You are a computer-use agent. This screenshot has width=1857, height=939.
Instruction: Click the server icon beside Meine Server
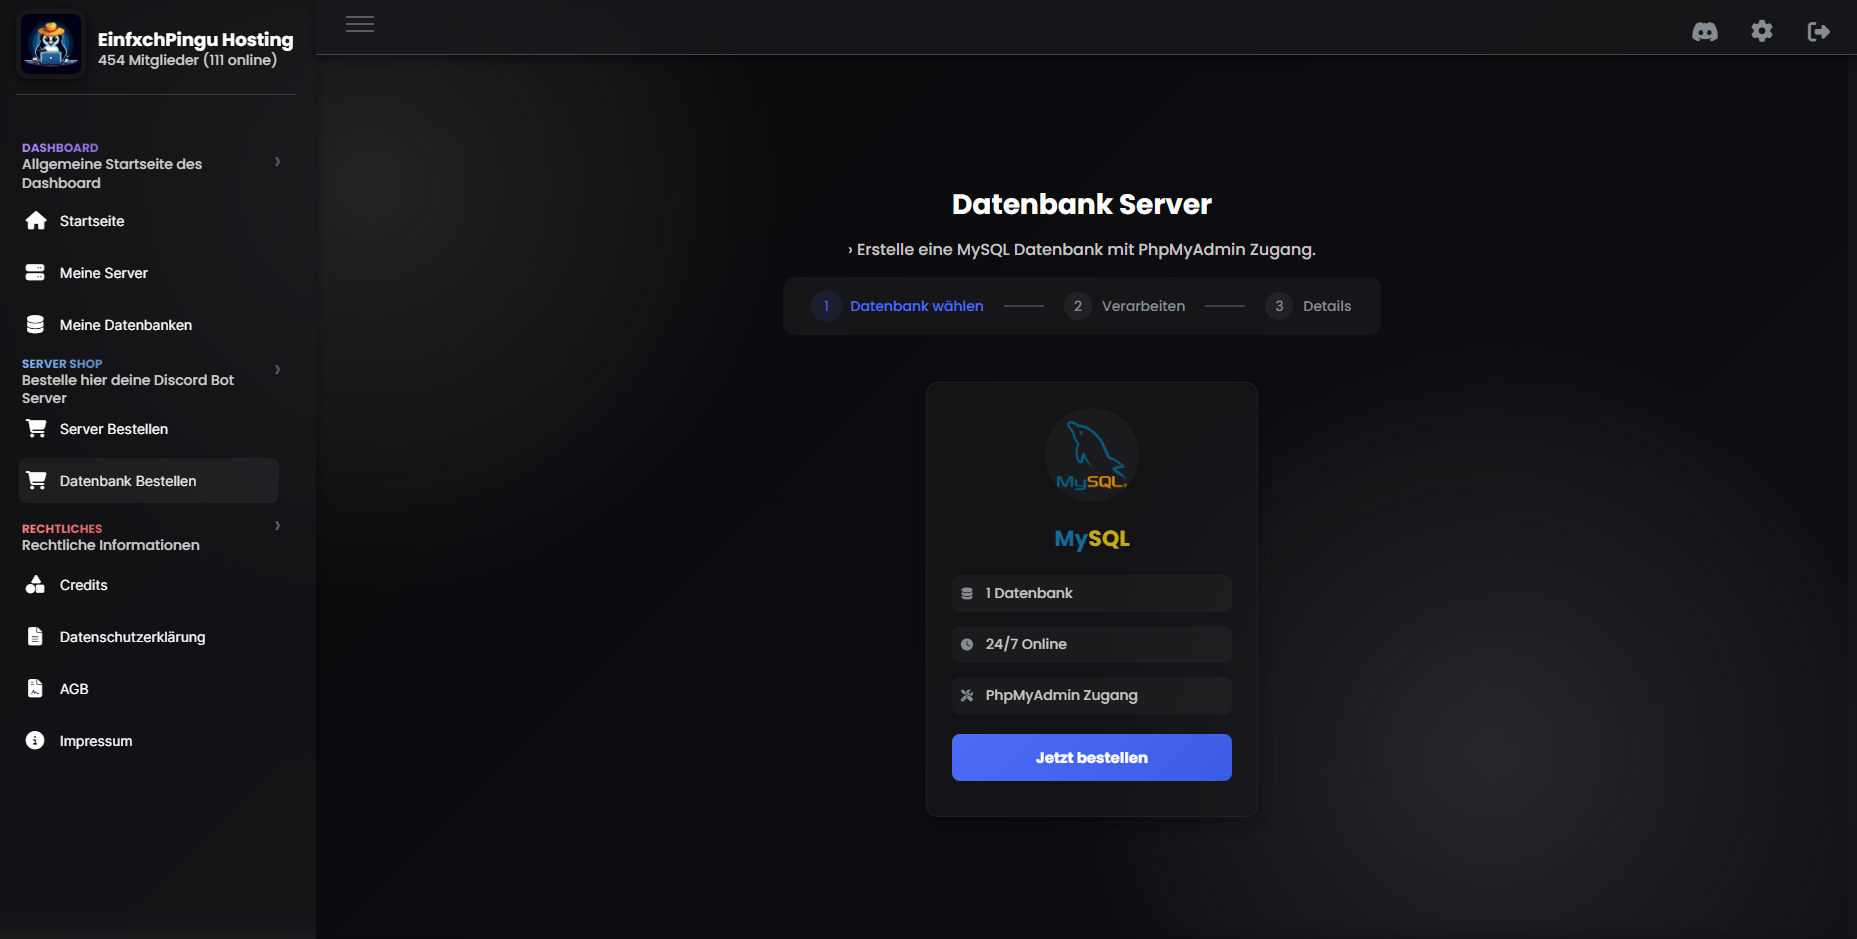pyautogui.click(x=36, y=273)
